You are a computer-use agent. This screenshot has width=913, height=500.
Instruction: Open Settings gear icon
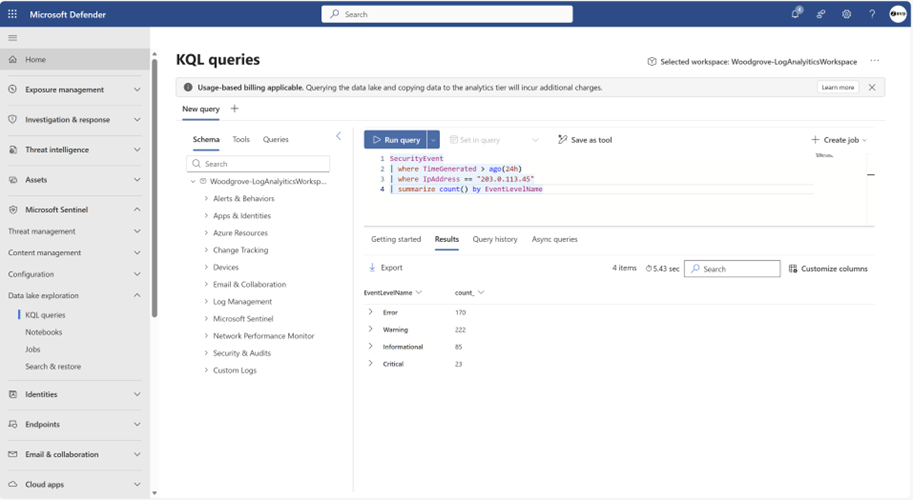(x=847, y=14)
